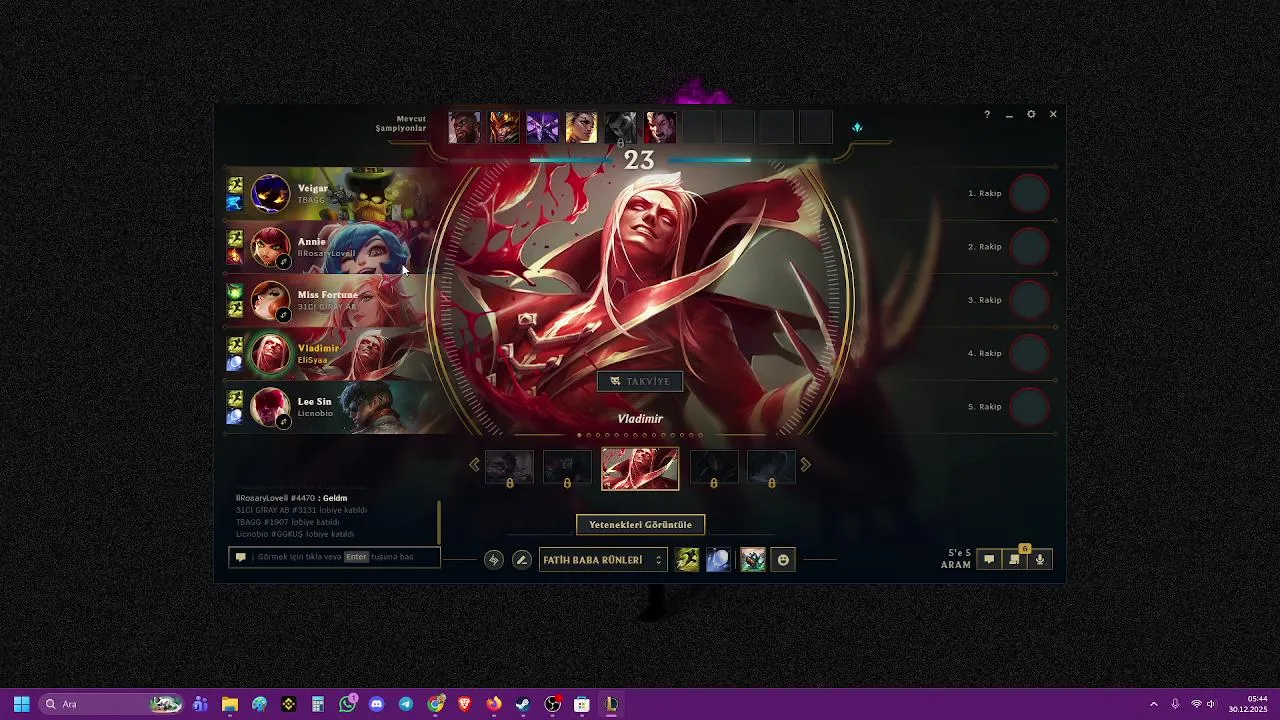The width and height of the screenshot is (1280, 720).
Task: Choose the purple third bench champion
Action: (542, 127)
